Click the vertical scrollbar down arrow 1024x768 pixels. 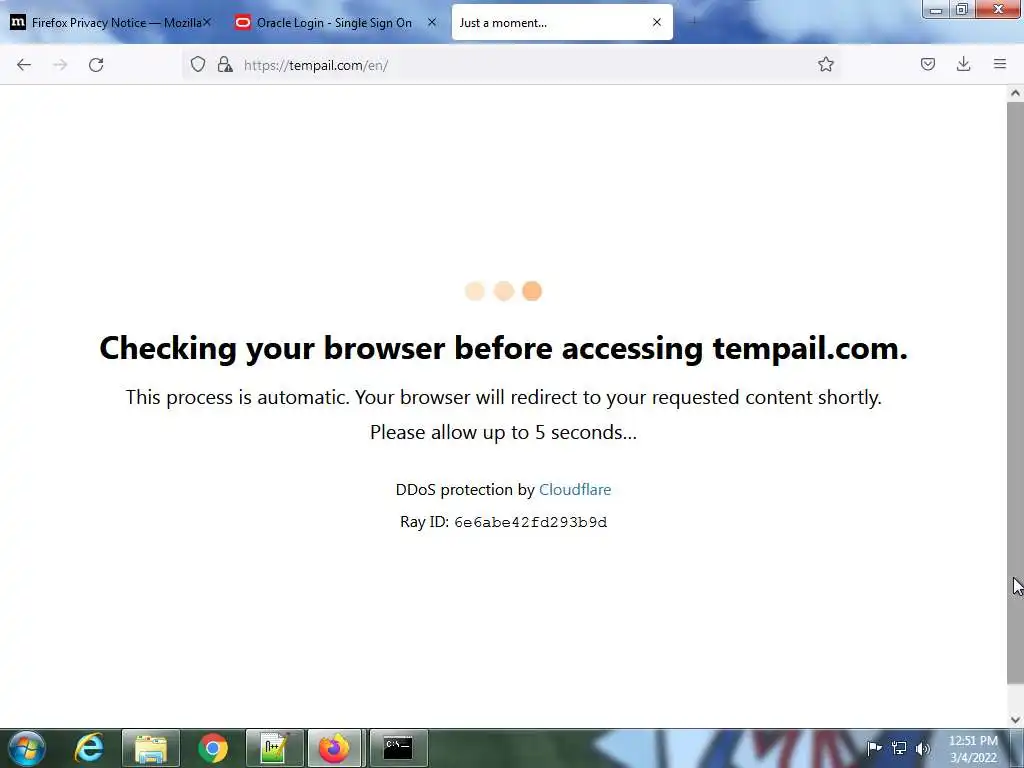click(1015, 719)
